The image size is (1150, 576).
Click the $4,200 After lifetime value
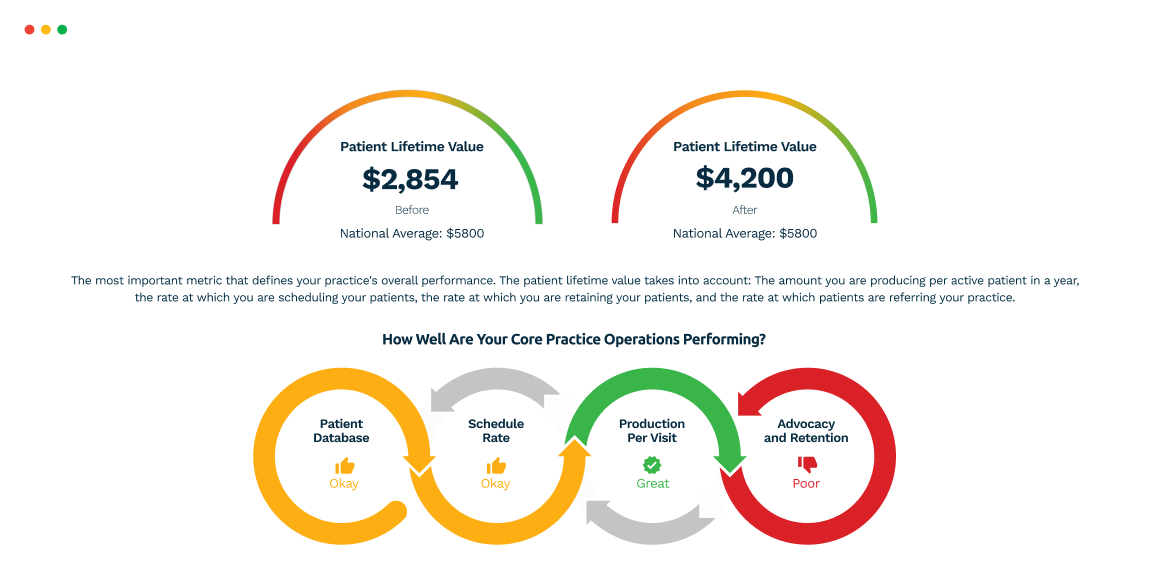click(x=745, y=178)
